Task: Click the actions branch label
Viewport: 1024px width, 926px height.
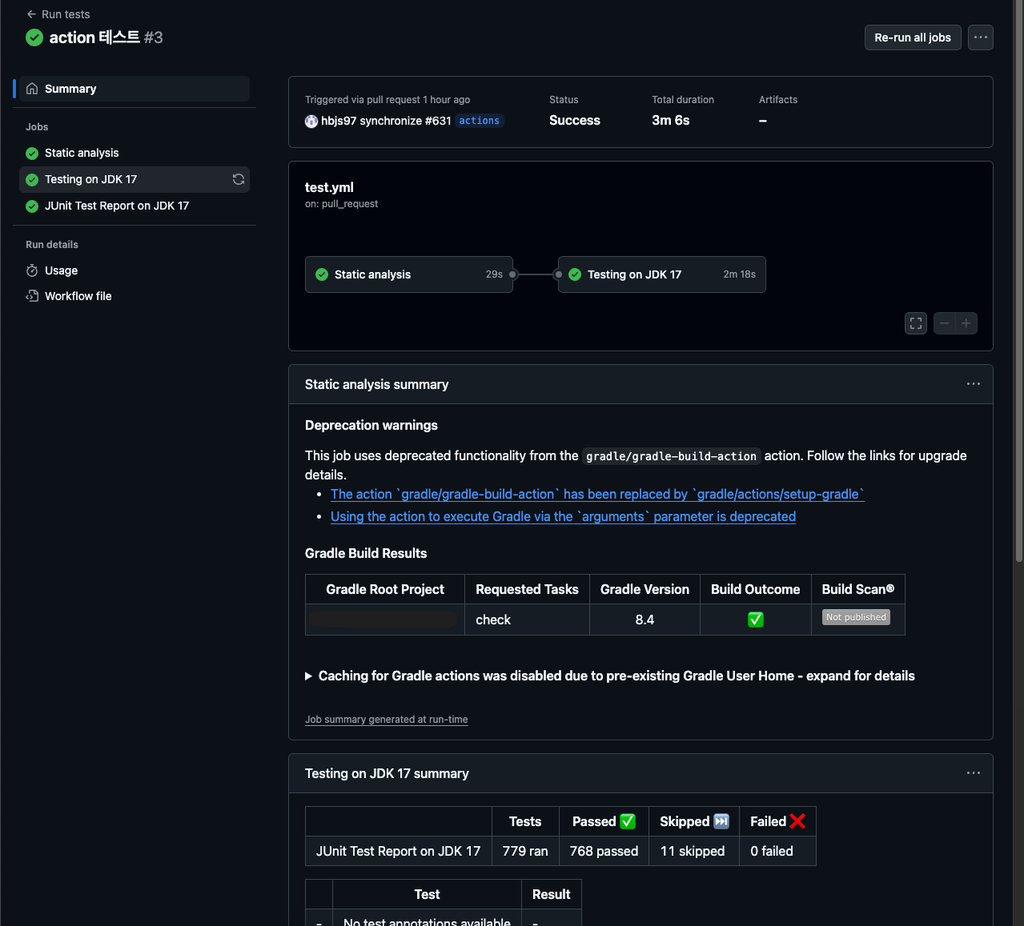Action: [479, 121]
